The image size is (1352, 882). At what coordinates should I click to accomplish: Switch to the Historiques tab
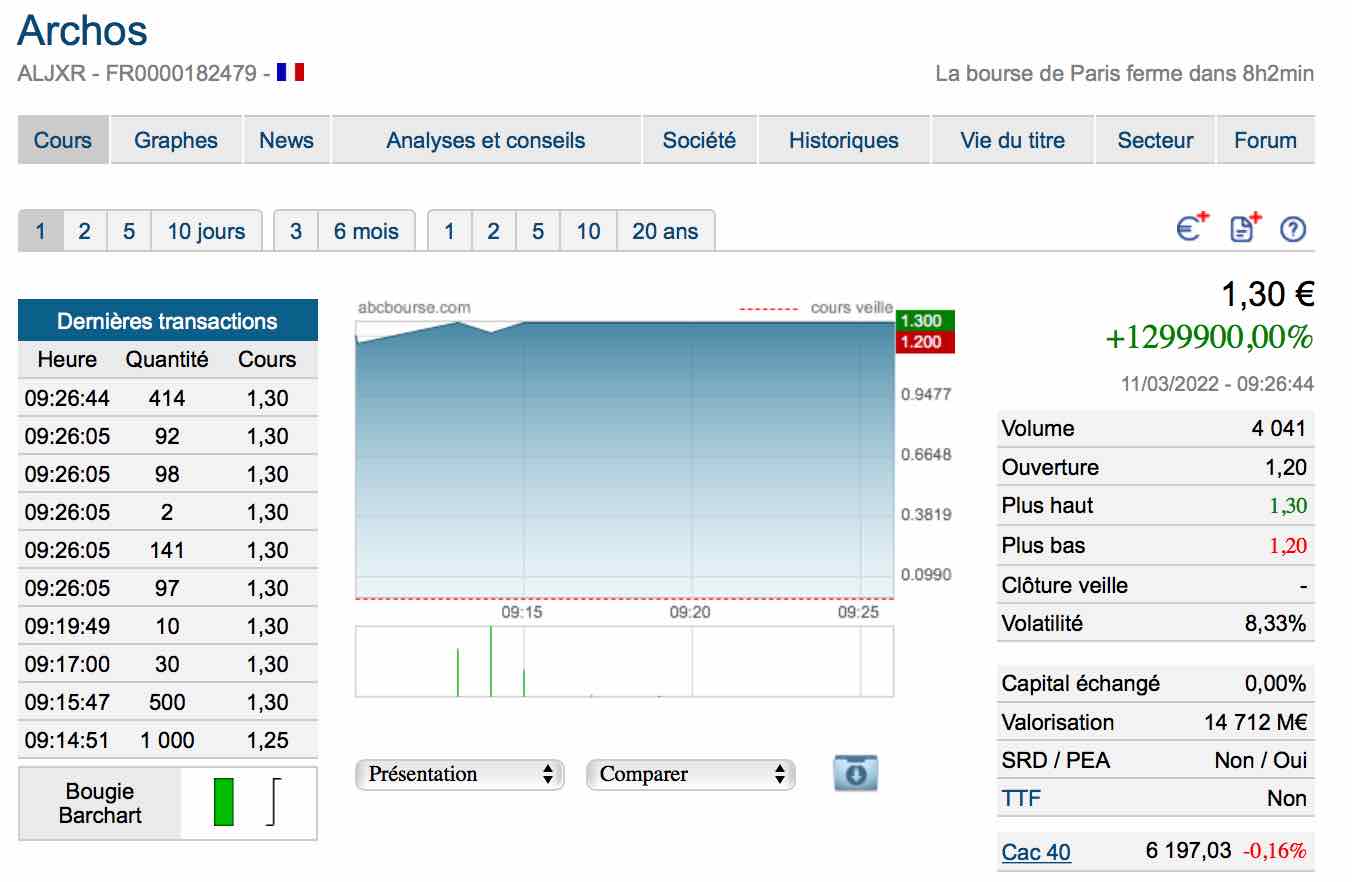[x=844, y=140]
